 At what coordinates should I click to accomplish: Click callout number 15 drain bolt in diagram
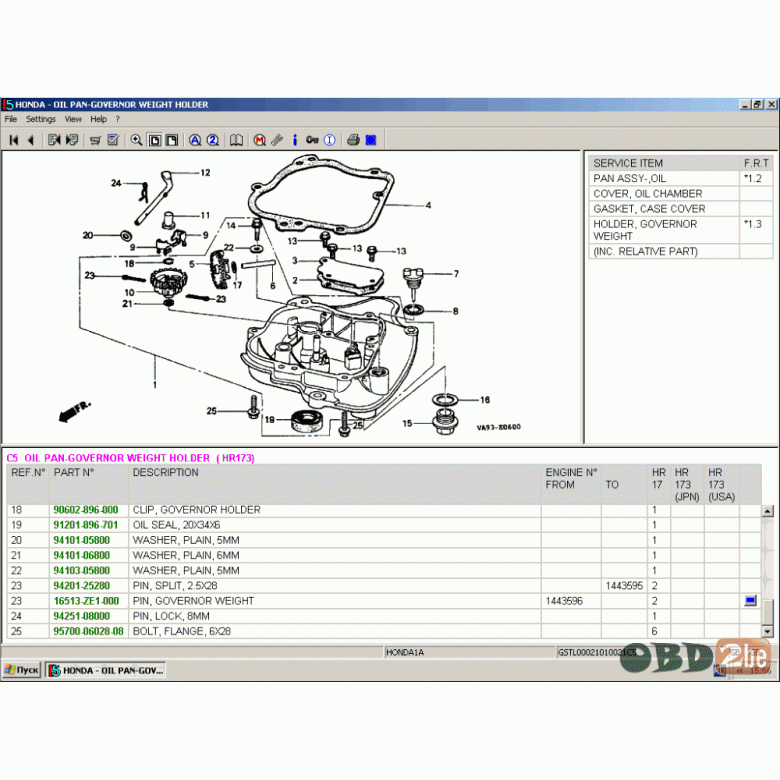coord(407,423)
